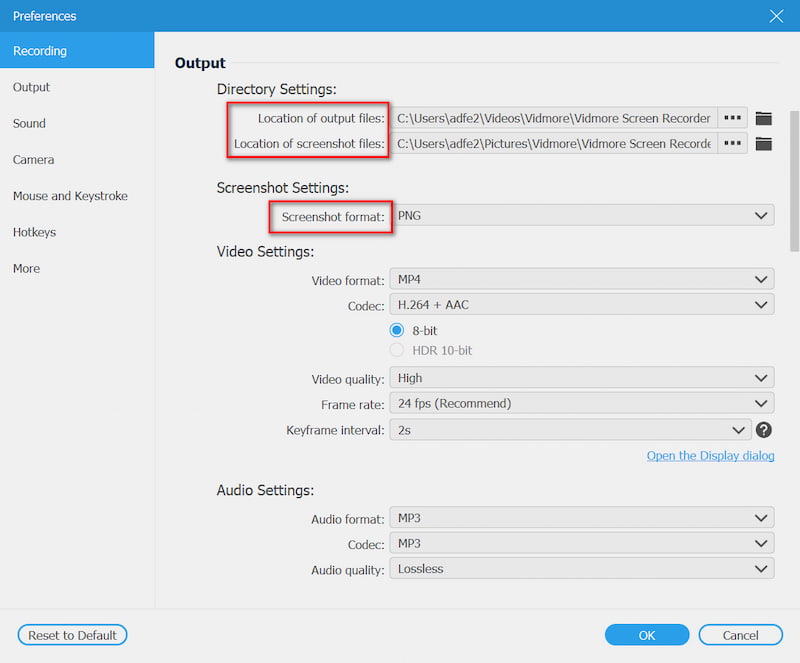The width and height of the screenshot is (800, 663).
Task: Click the Keyframe interval help question mark
Action: point(764,430)
